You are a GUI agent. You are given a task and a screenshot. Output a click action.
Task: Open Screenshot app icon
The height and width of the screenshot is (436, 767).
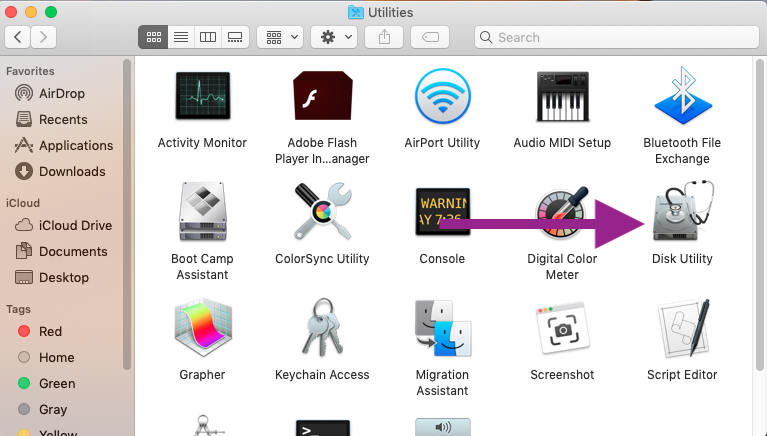(563, 328)
